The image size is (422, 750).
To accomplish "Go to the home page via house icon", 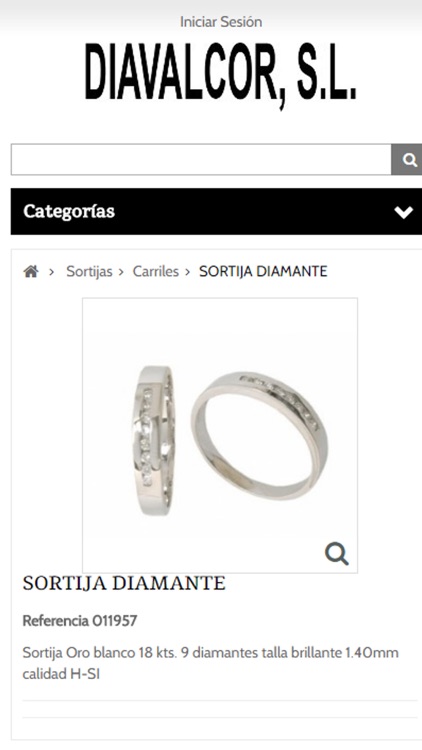I will point(31,272).
